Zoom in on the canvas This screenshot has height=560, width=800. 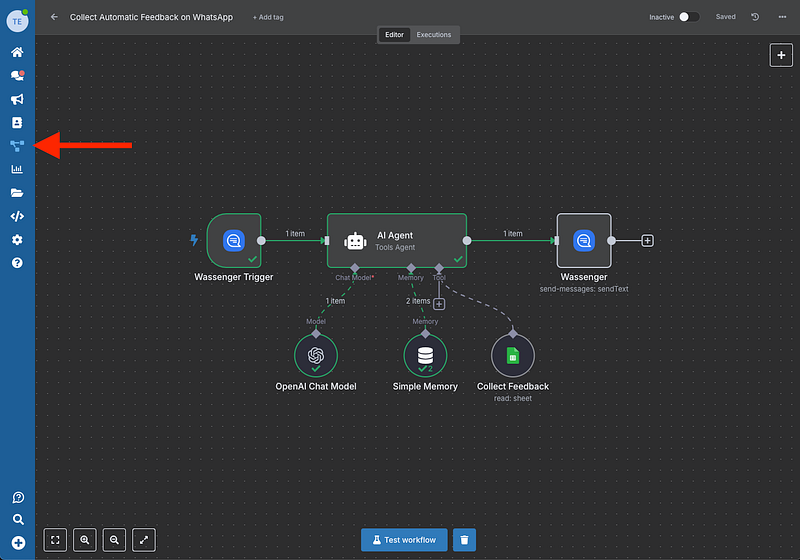pos(85,540)
